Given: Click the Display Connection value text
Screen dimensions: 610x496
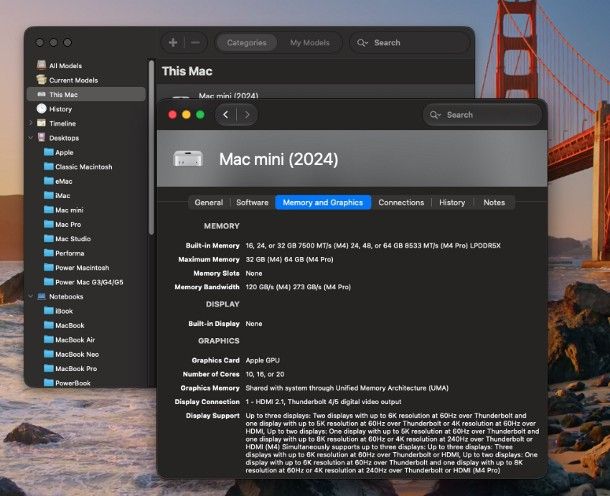Looking at the screenshot, I should click(x=323, y=401).
